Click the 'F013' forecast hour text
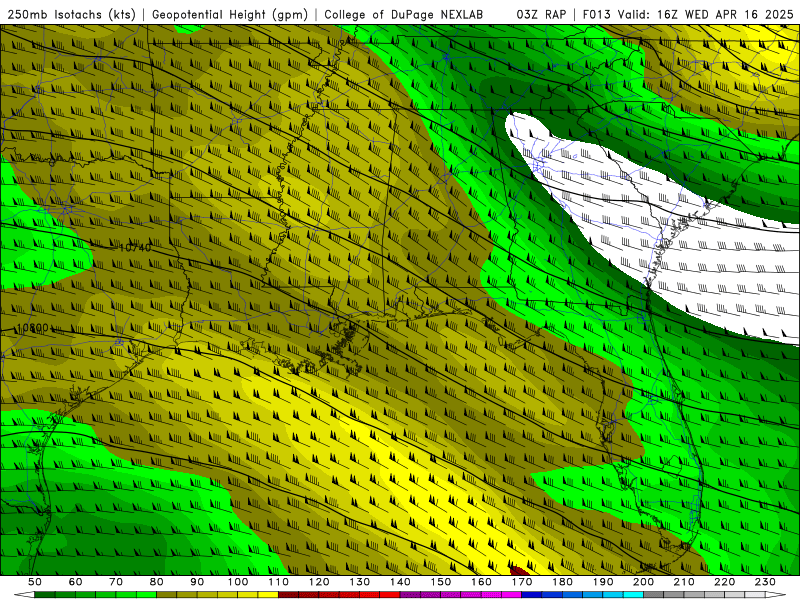Viewport: 800px width, 600px height. click(x=597, y=14)
